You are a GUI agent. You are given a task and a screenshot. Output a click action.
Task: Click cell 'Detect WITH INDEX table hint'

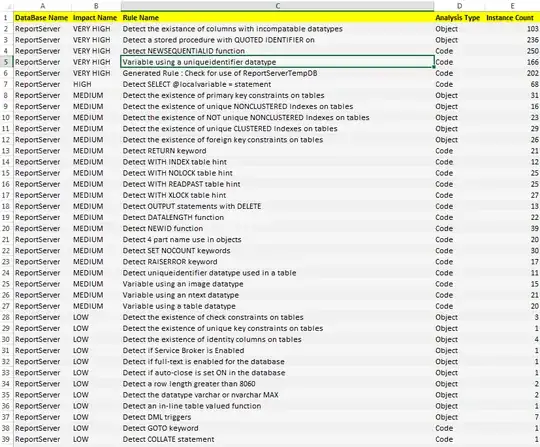click(x=277, y=162)
